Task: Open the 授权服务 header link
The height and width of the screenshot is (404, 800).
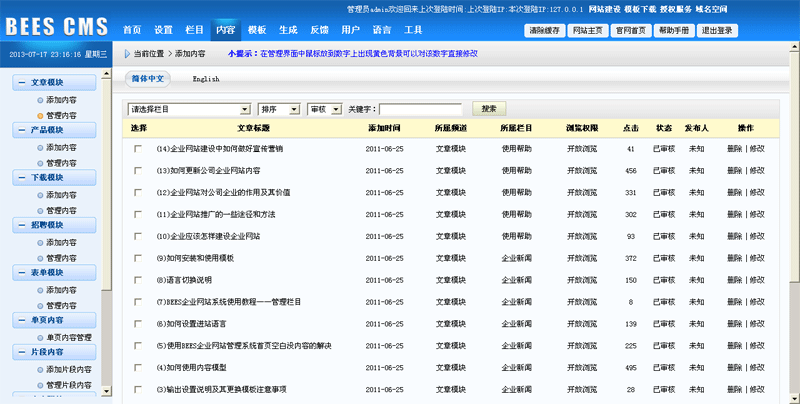Action: [x=676, y=9]
